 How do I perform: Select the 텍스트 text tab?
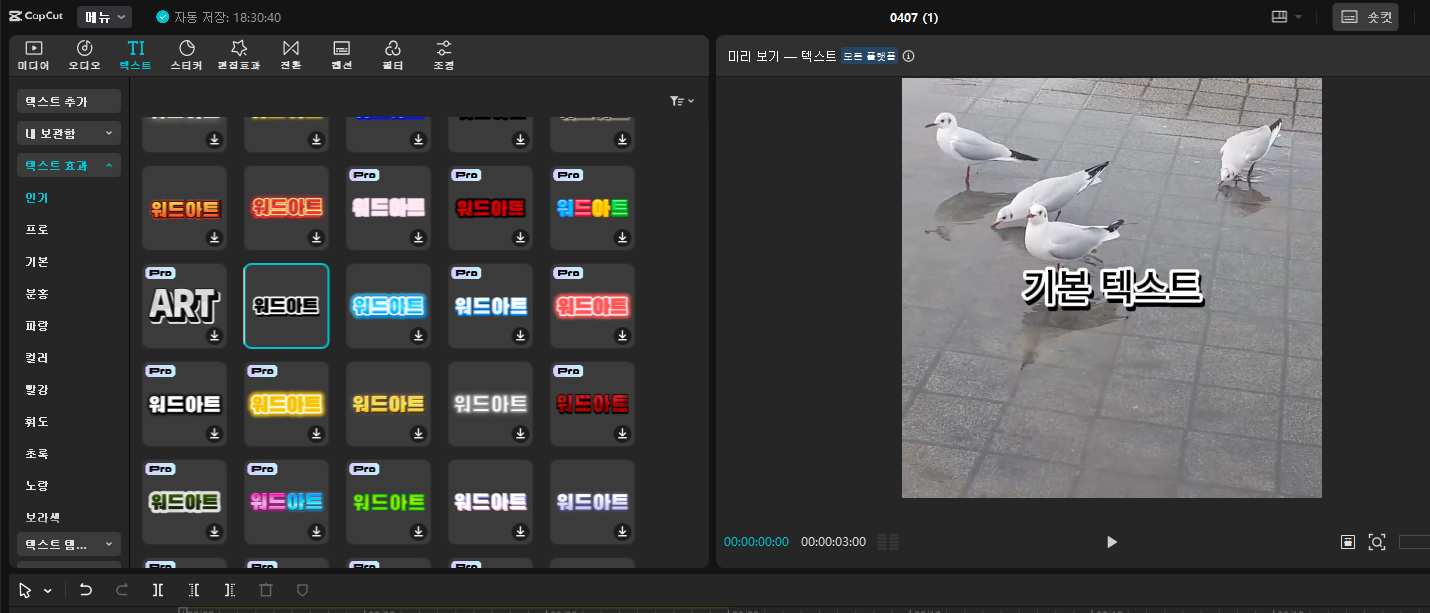click(135, 55)
